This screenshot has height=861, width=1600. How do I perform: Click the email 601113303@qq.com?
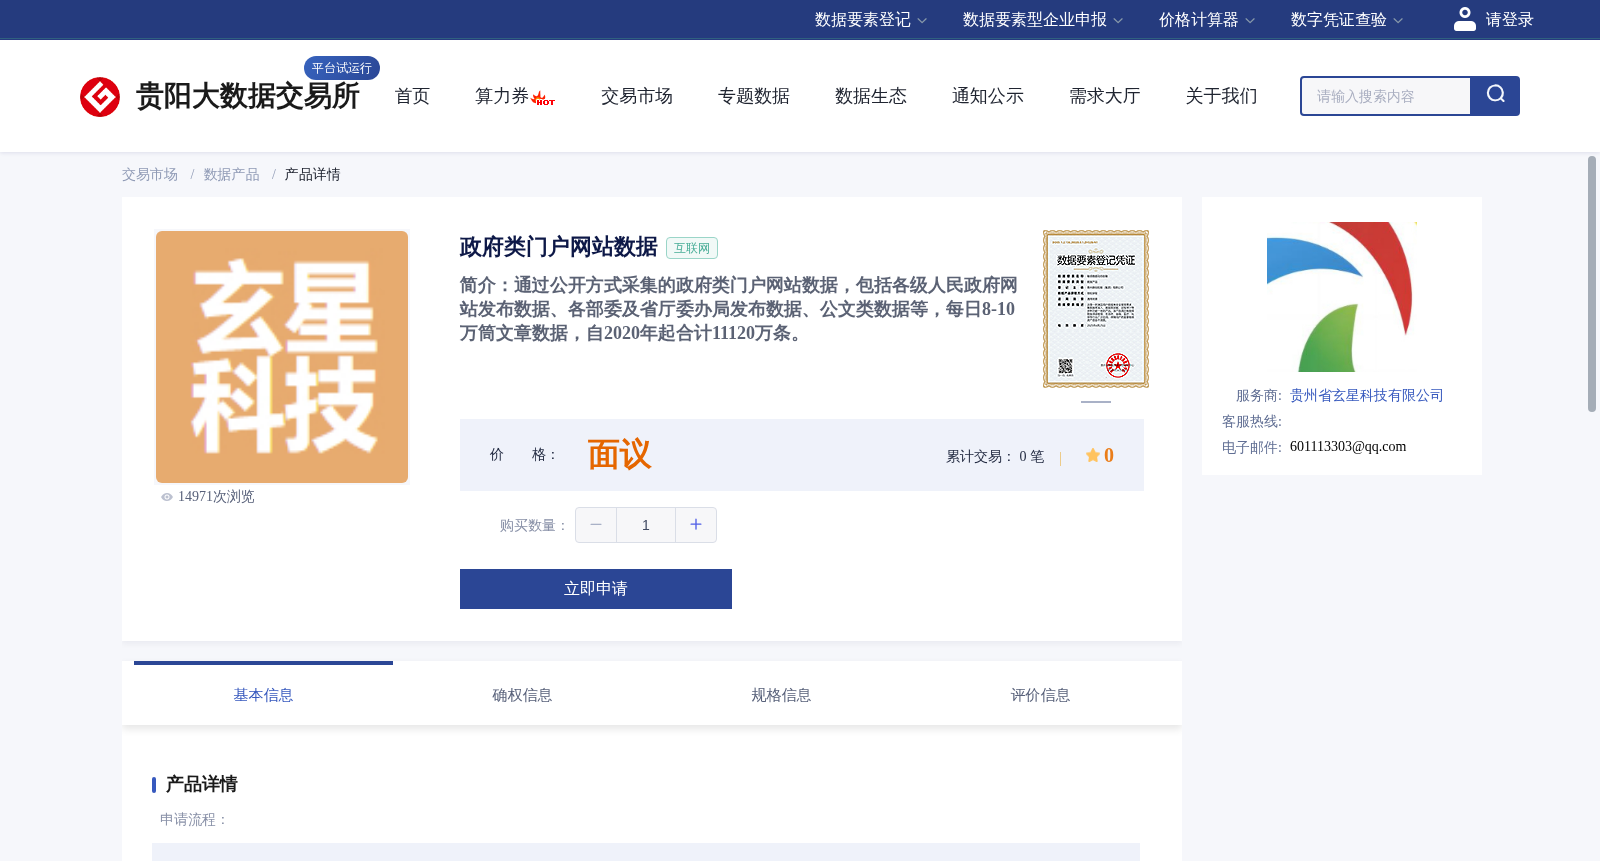tap(1348, 447)
